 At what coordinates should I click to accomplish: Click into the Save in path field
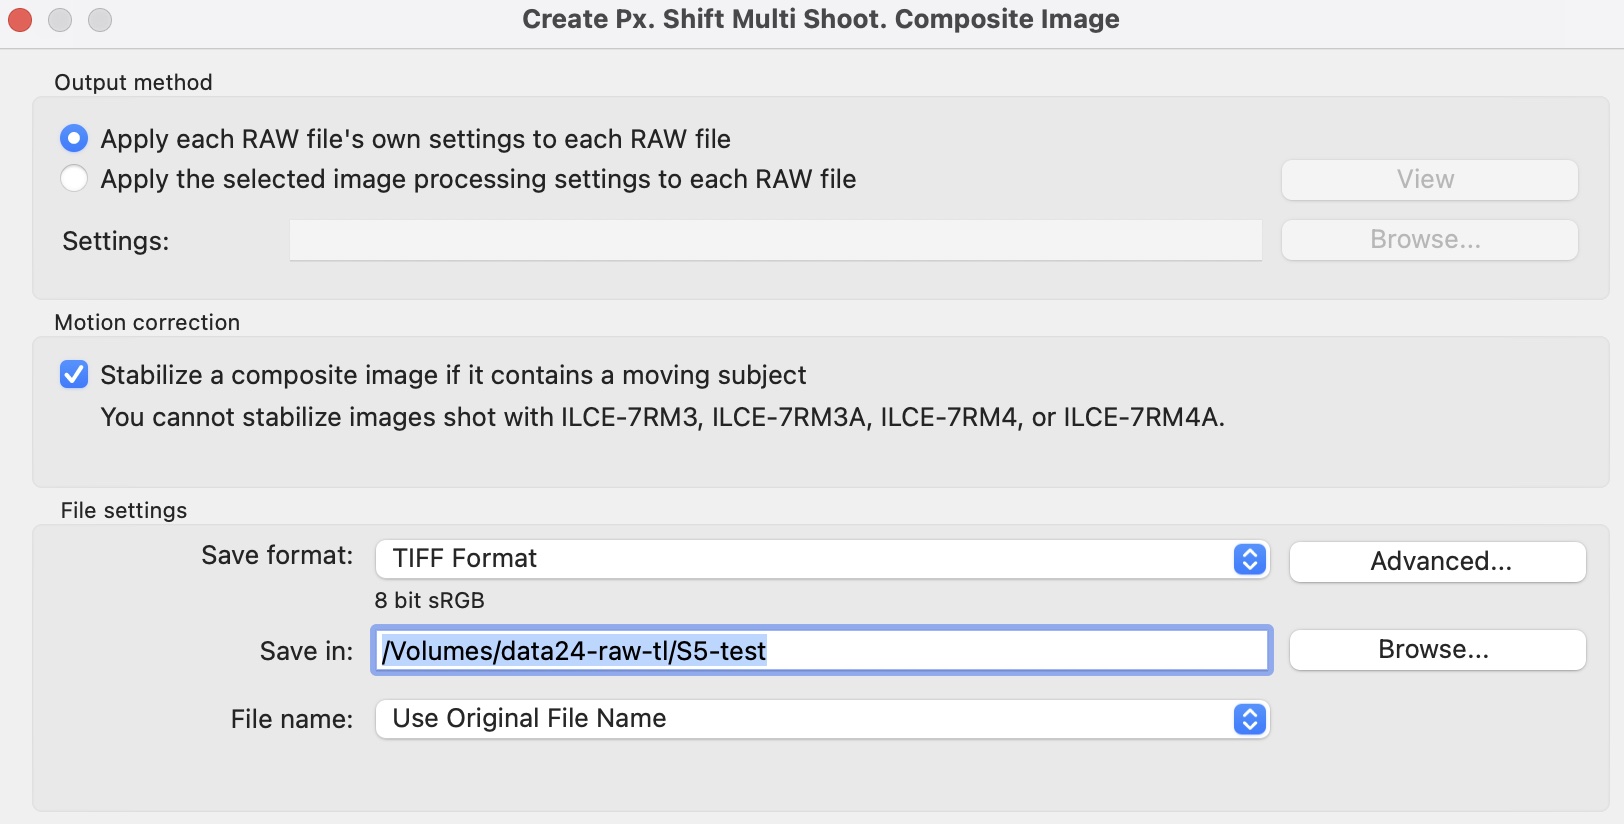click(x=822, y=651)
